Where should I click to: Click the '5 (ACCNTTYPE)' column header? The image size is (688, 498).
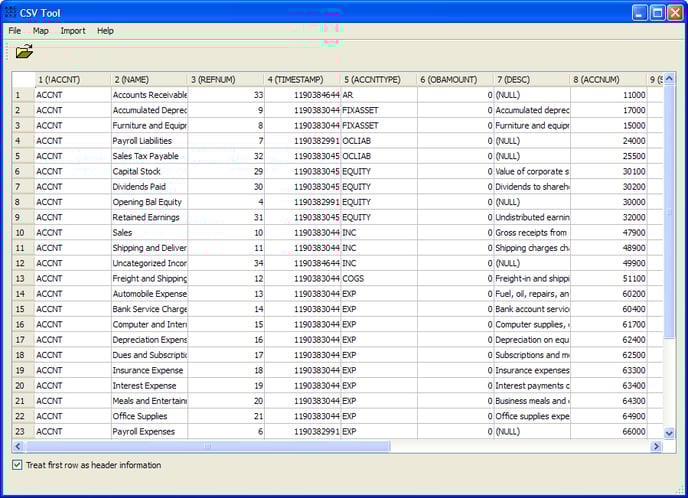click(x=378, y=79)
